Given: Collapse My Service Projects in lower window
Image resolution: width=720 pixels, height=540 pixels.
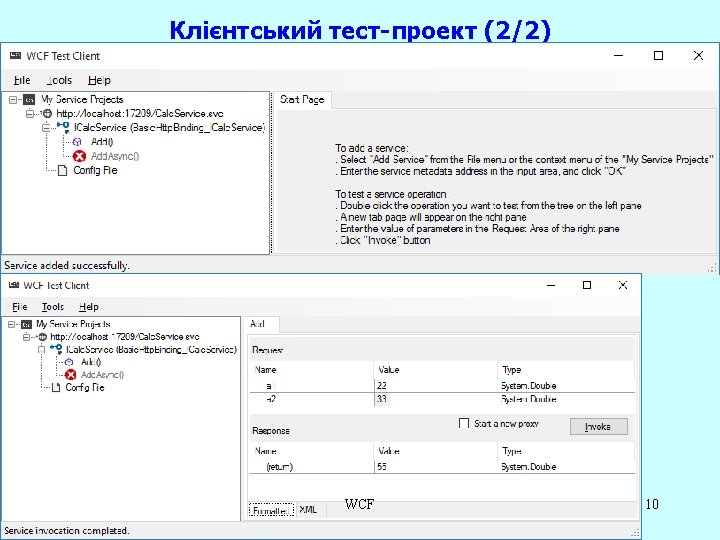Looking at the screenshot, I should pyautogui.click(x=11, y=324).
